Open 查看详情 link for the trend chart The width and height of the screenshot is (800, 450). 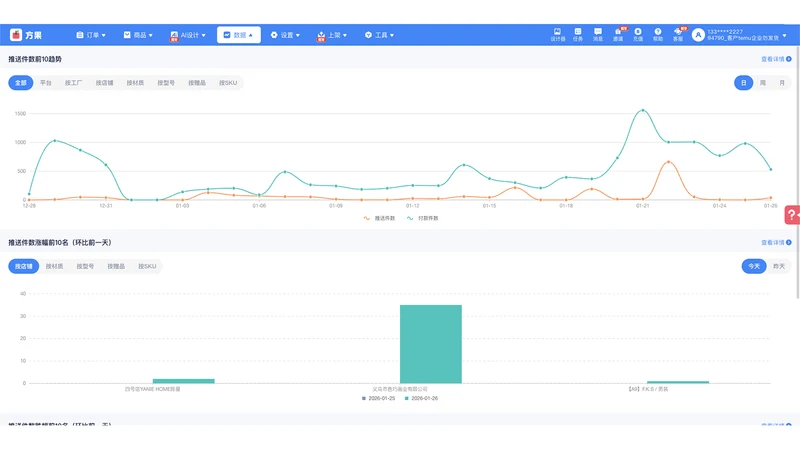tap(776, 59)
